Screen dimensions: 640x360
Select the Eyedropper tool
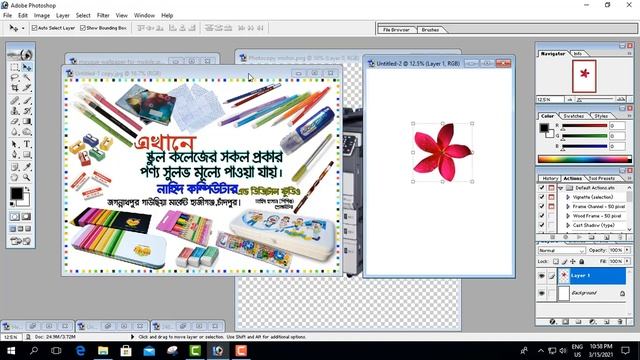pyautogui.click(x=27, y=167)
